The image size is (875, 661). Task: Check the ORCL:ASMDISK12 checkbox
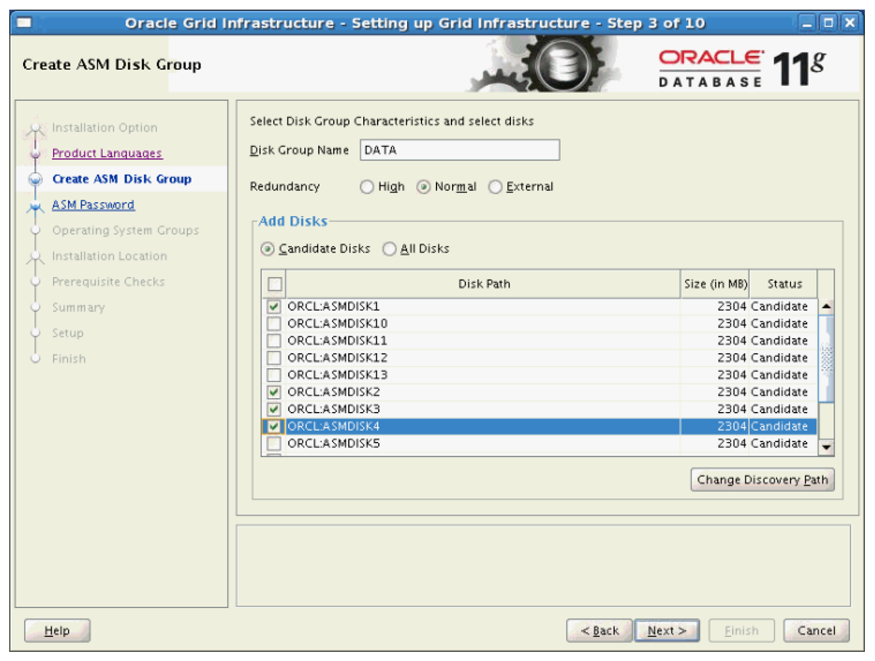click(274, 358)
